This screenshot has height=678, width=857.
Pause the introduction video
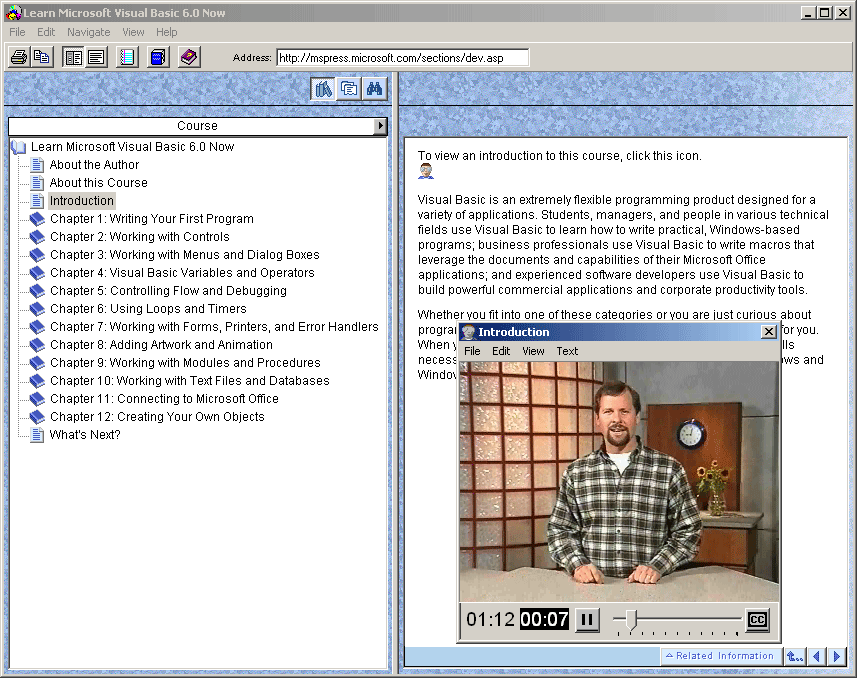[587, 619]
